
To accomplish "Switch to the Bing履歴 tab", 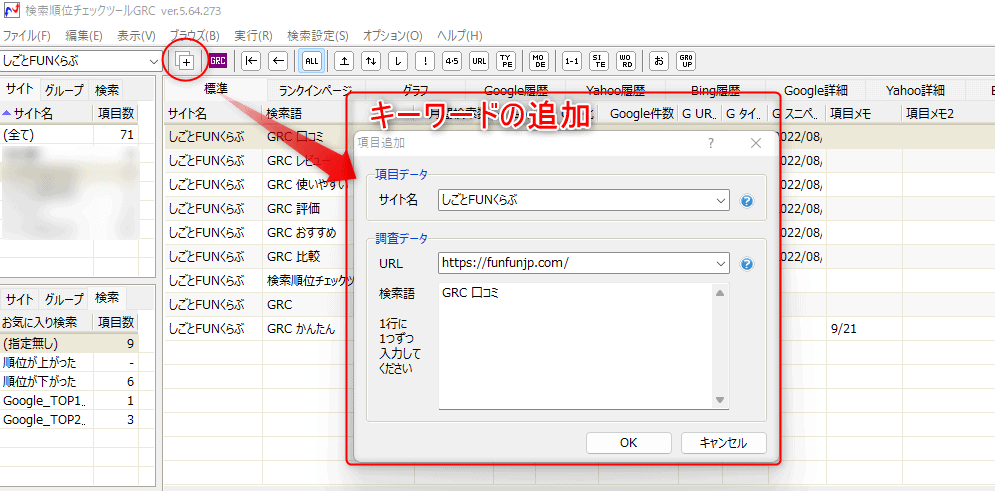I will (715, 91).
